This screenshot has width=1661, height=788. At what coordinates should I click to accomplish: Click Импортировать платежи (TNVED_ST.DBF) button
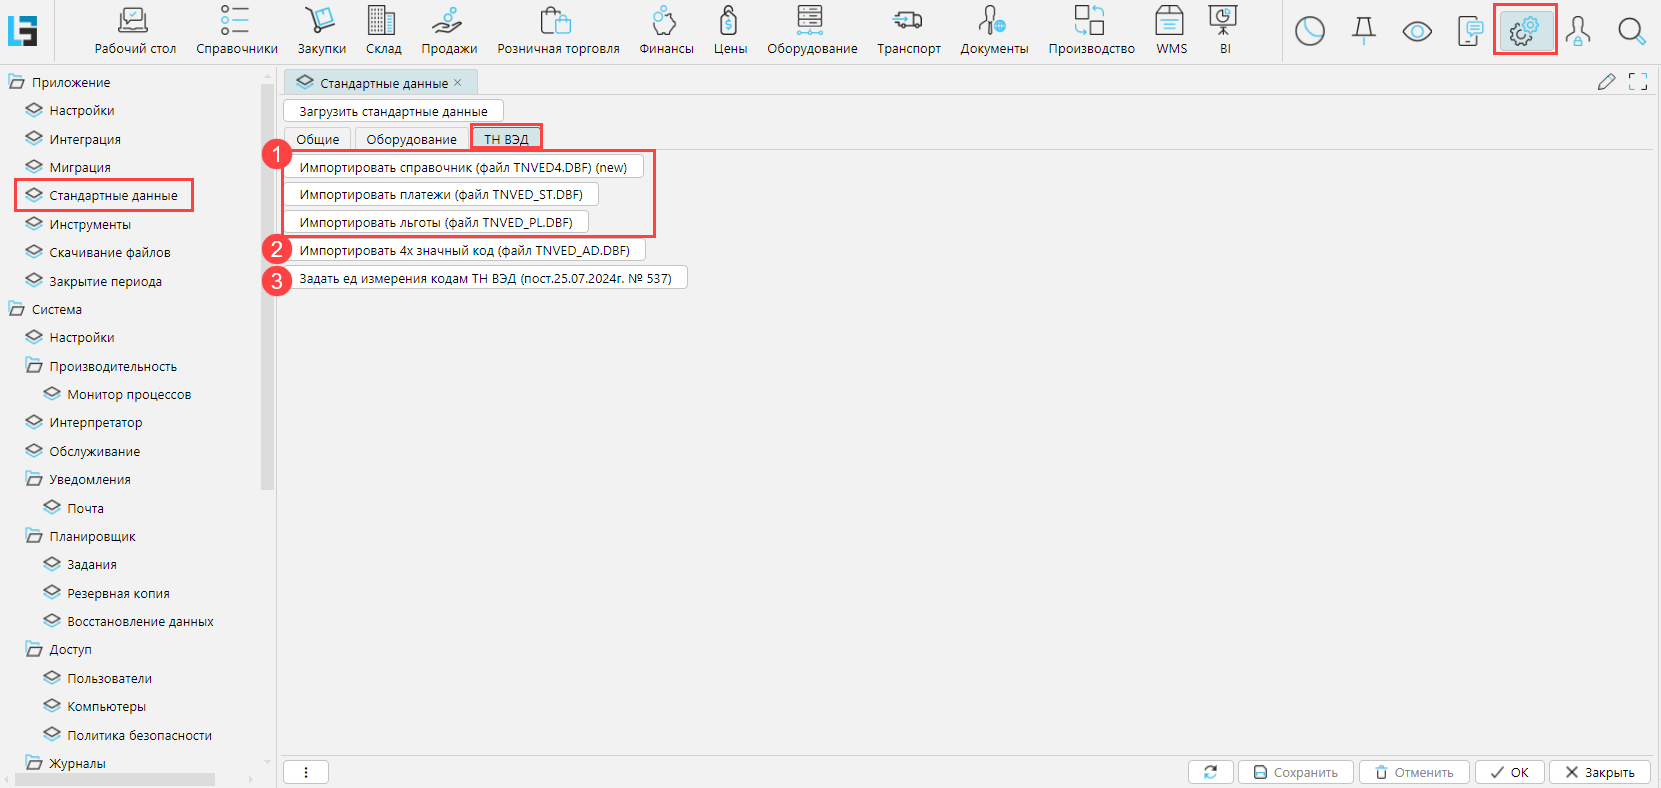(441, 194)
